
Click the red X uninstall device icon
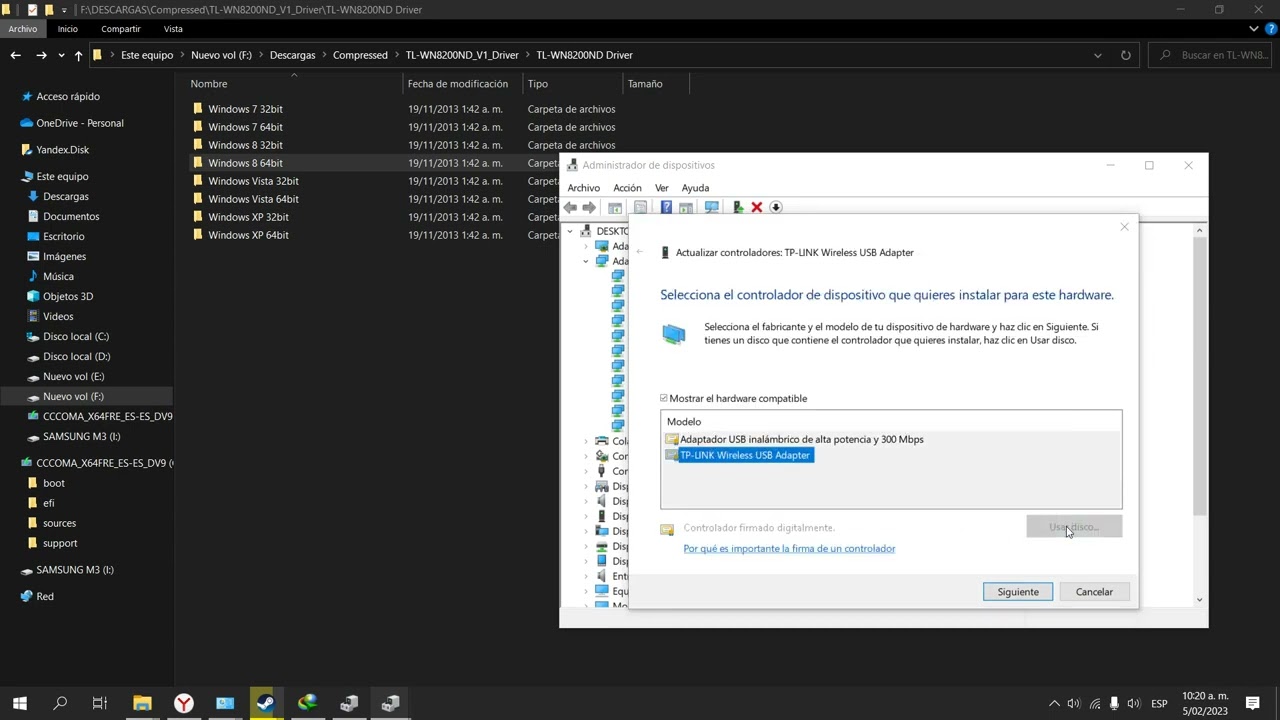757,207
